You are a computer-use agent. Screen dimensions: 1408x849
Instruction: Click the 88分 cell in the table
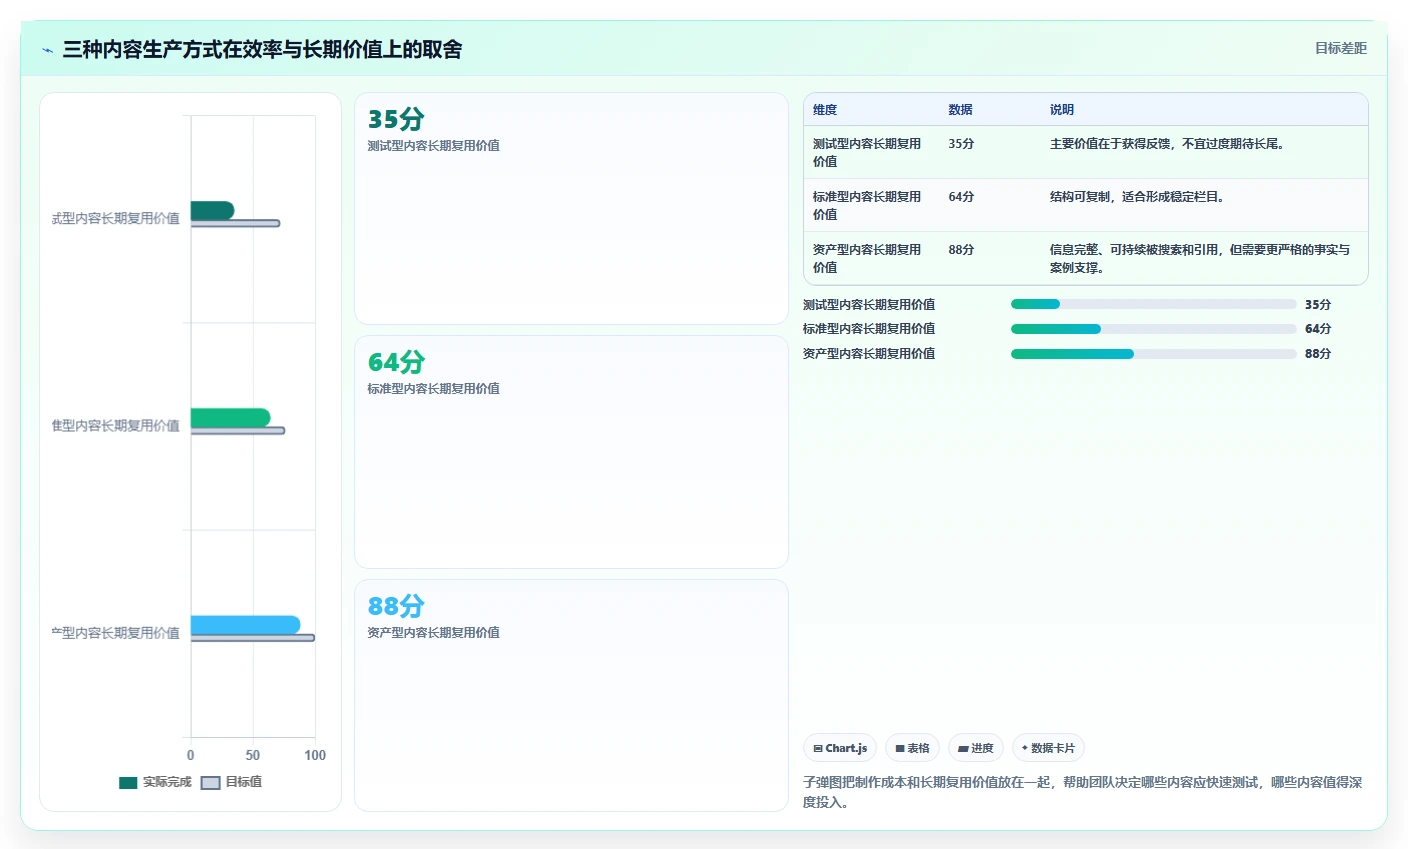click(x=961, y=250)
